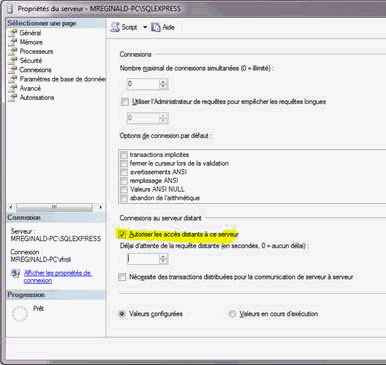
Task: Click the Processeurs page icon
Action: pos(13,51)
